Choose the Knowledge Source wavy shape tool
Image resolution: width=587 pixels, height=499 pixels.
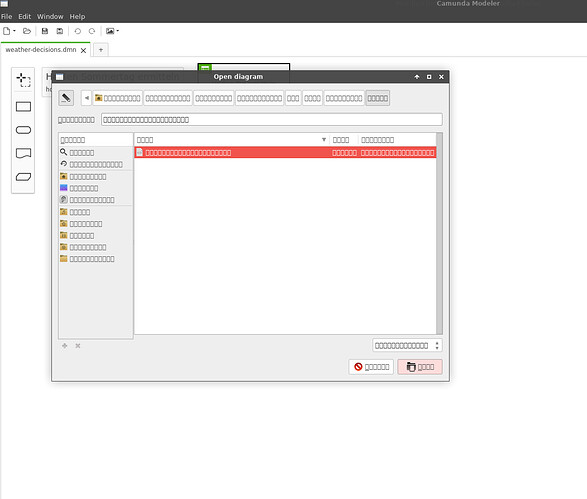pos(23,153)
